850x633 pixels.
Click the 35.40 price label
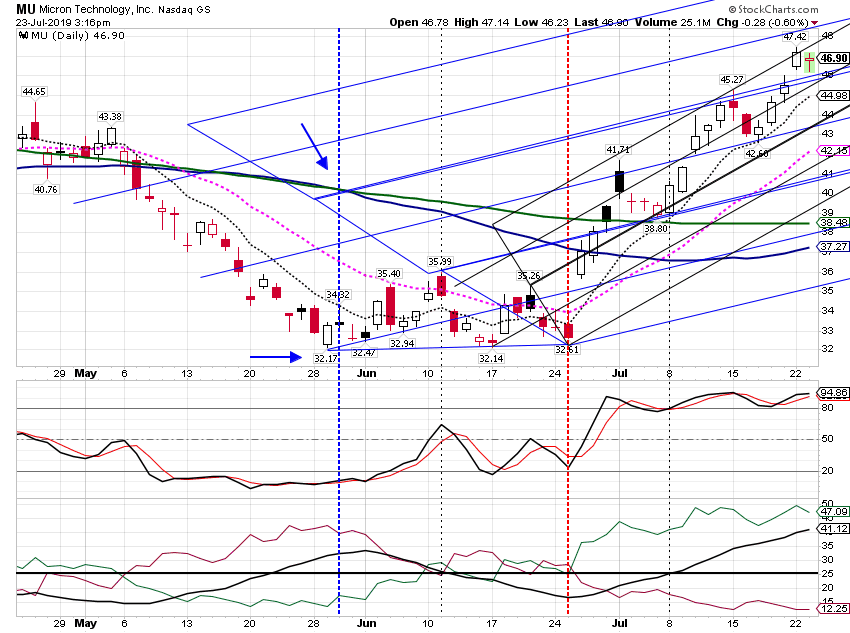click(x=389, y=274)
